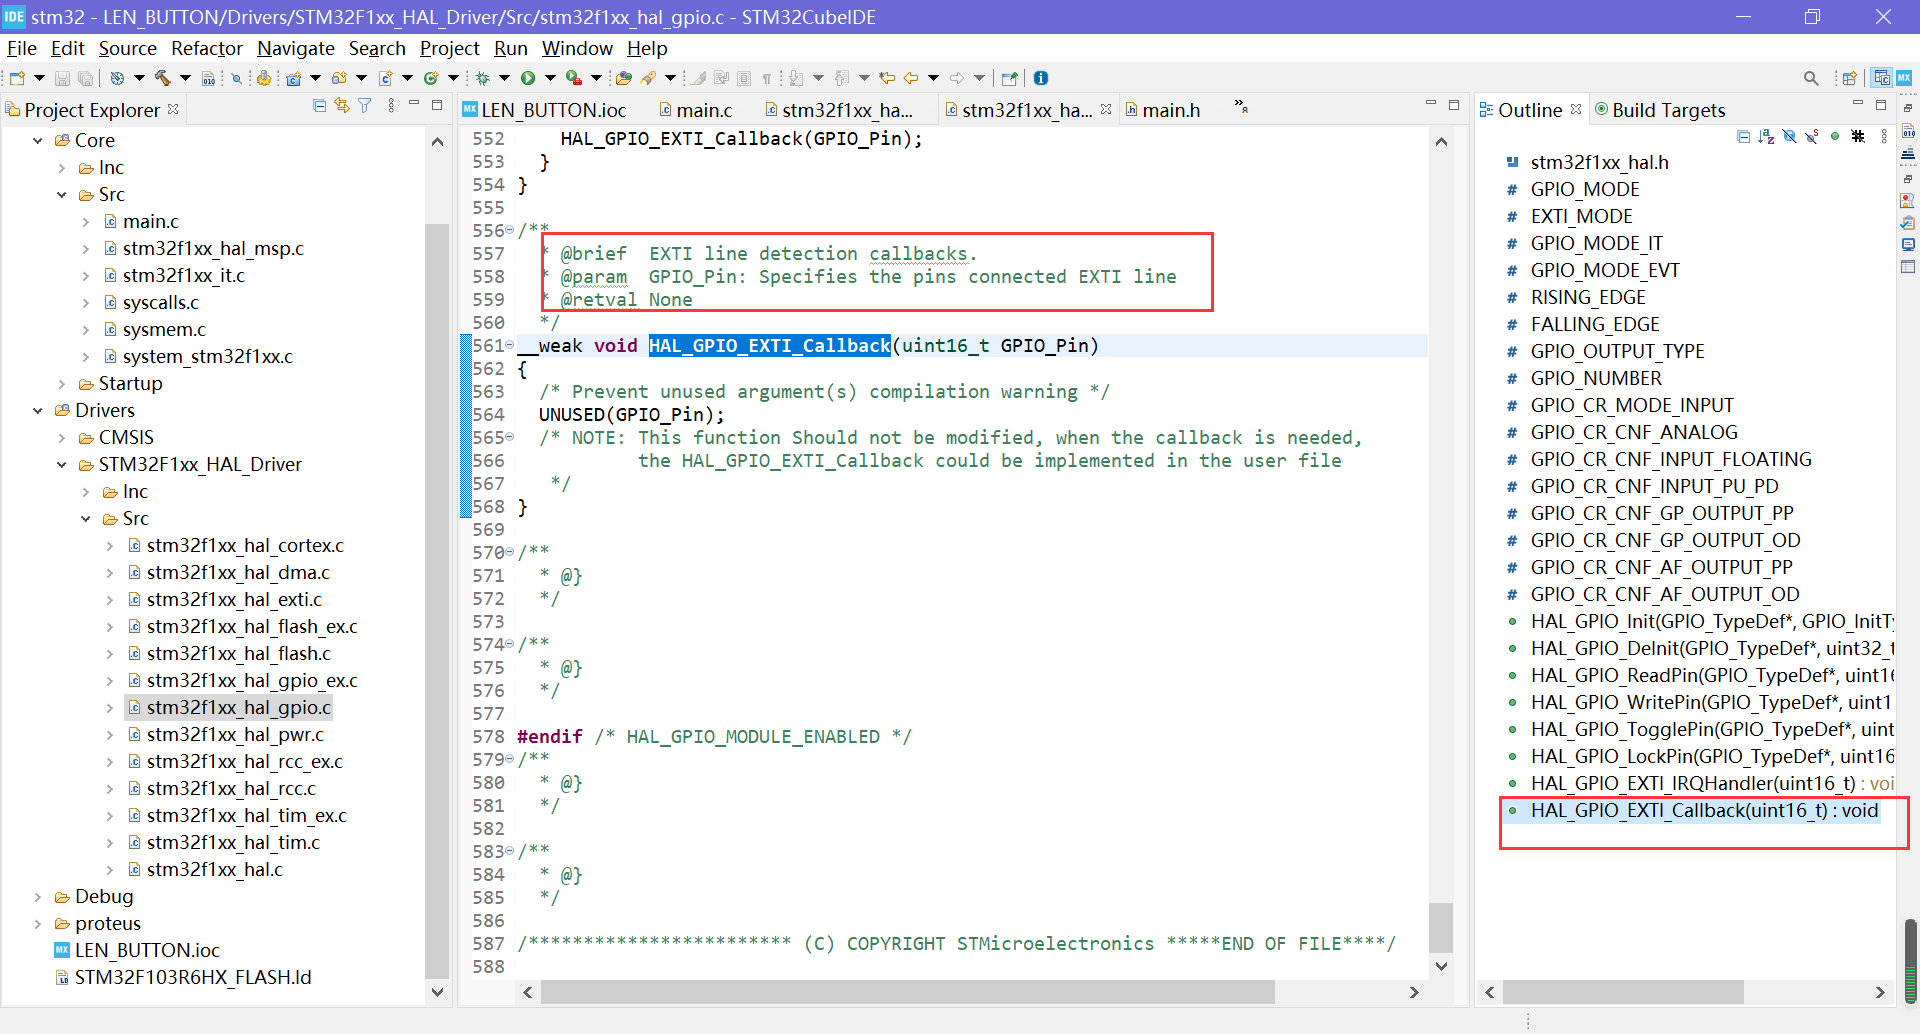Click the green Run button icon
The width and height of the screenshot is (1920, 1034).
(528, 78)
